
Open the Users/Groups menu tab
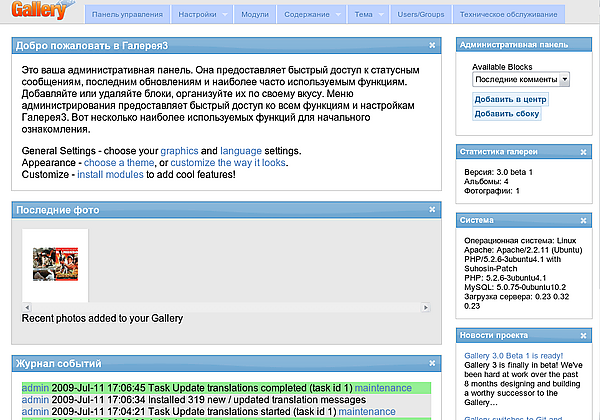pos(421,15)
